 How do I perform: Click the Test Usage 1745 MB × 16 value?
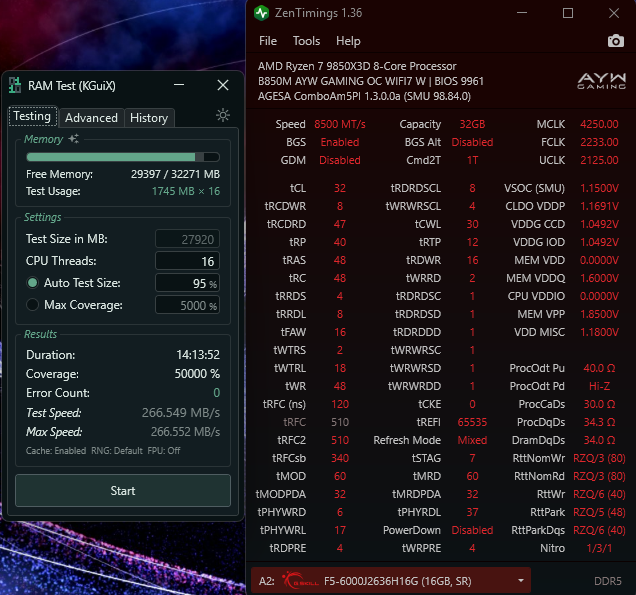pyautogui.click(x=186, y=191)
